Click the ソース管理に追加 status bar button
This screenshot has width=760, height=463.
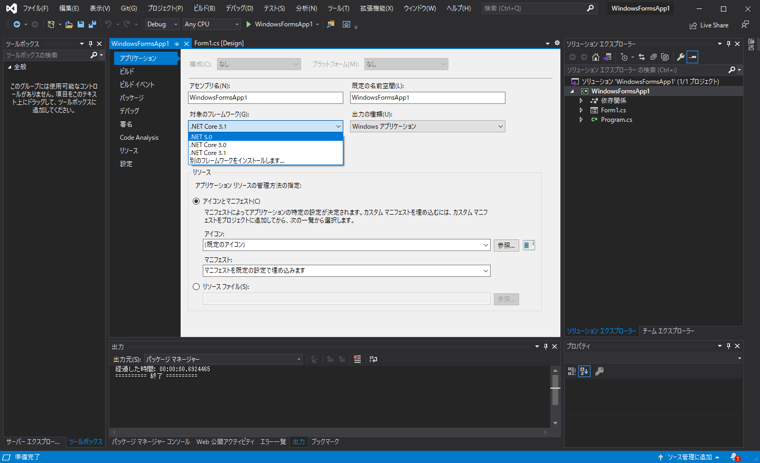pos(688,457)
